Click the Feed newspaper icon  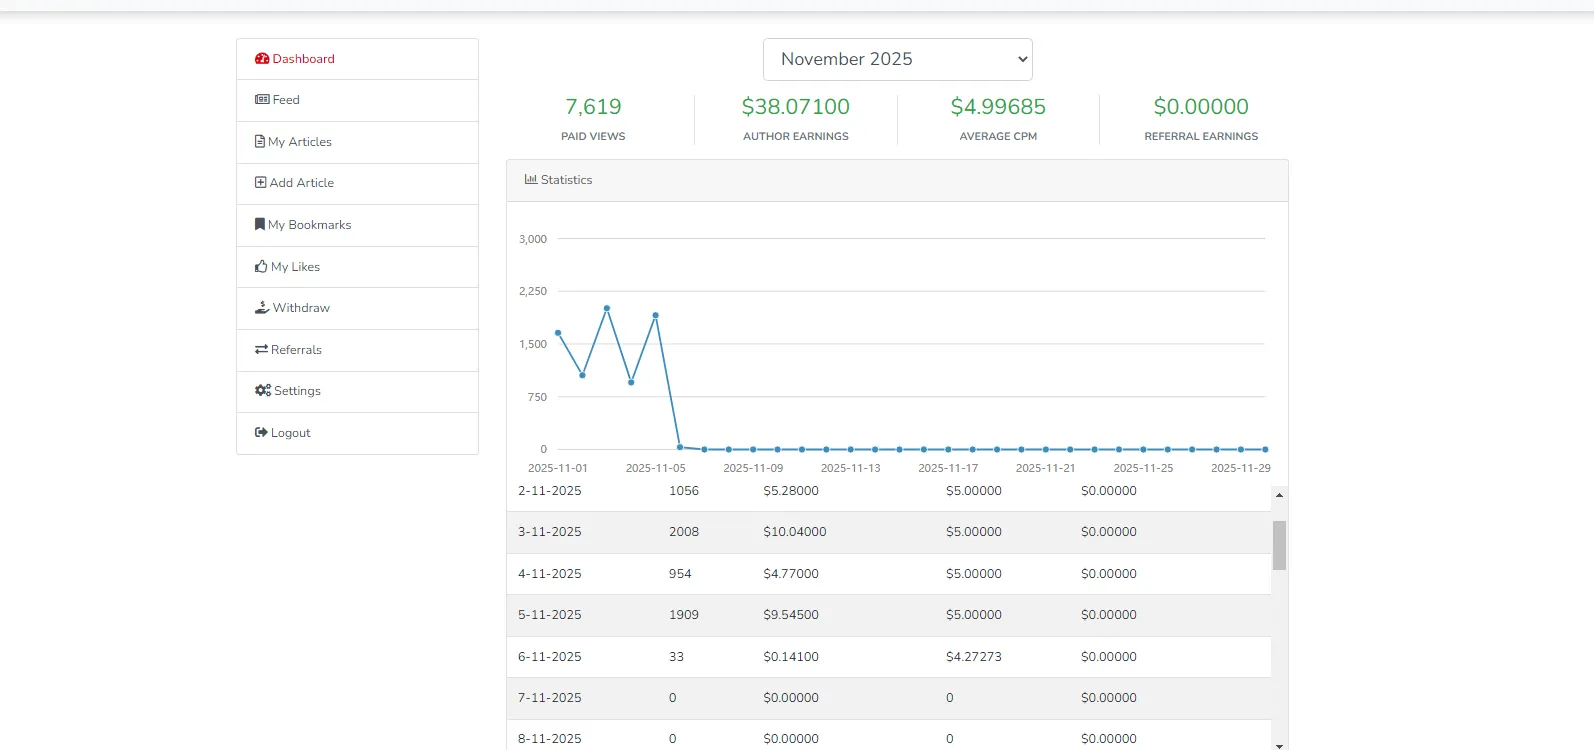click(x=262, y=100)
